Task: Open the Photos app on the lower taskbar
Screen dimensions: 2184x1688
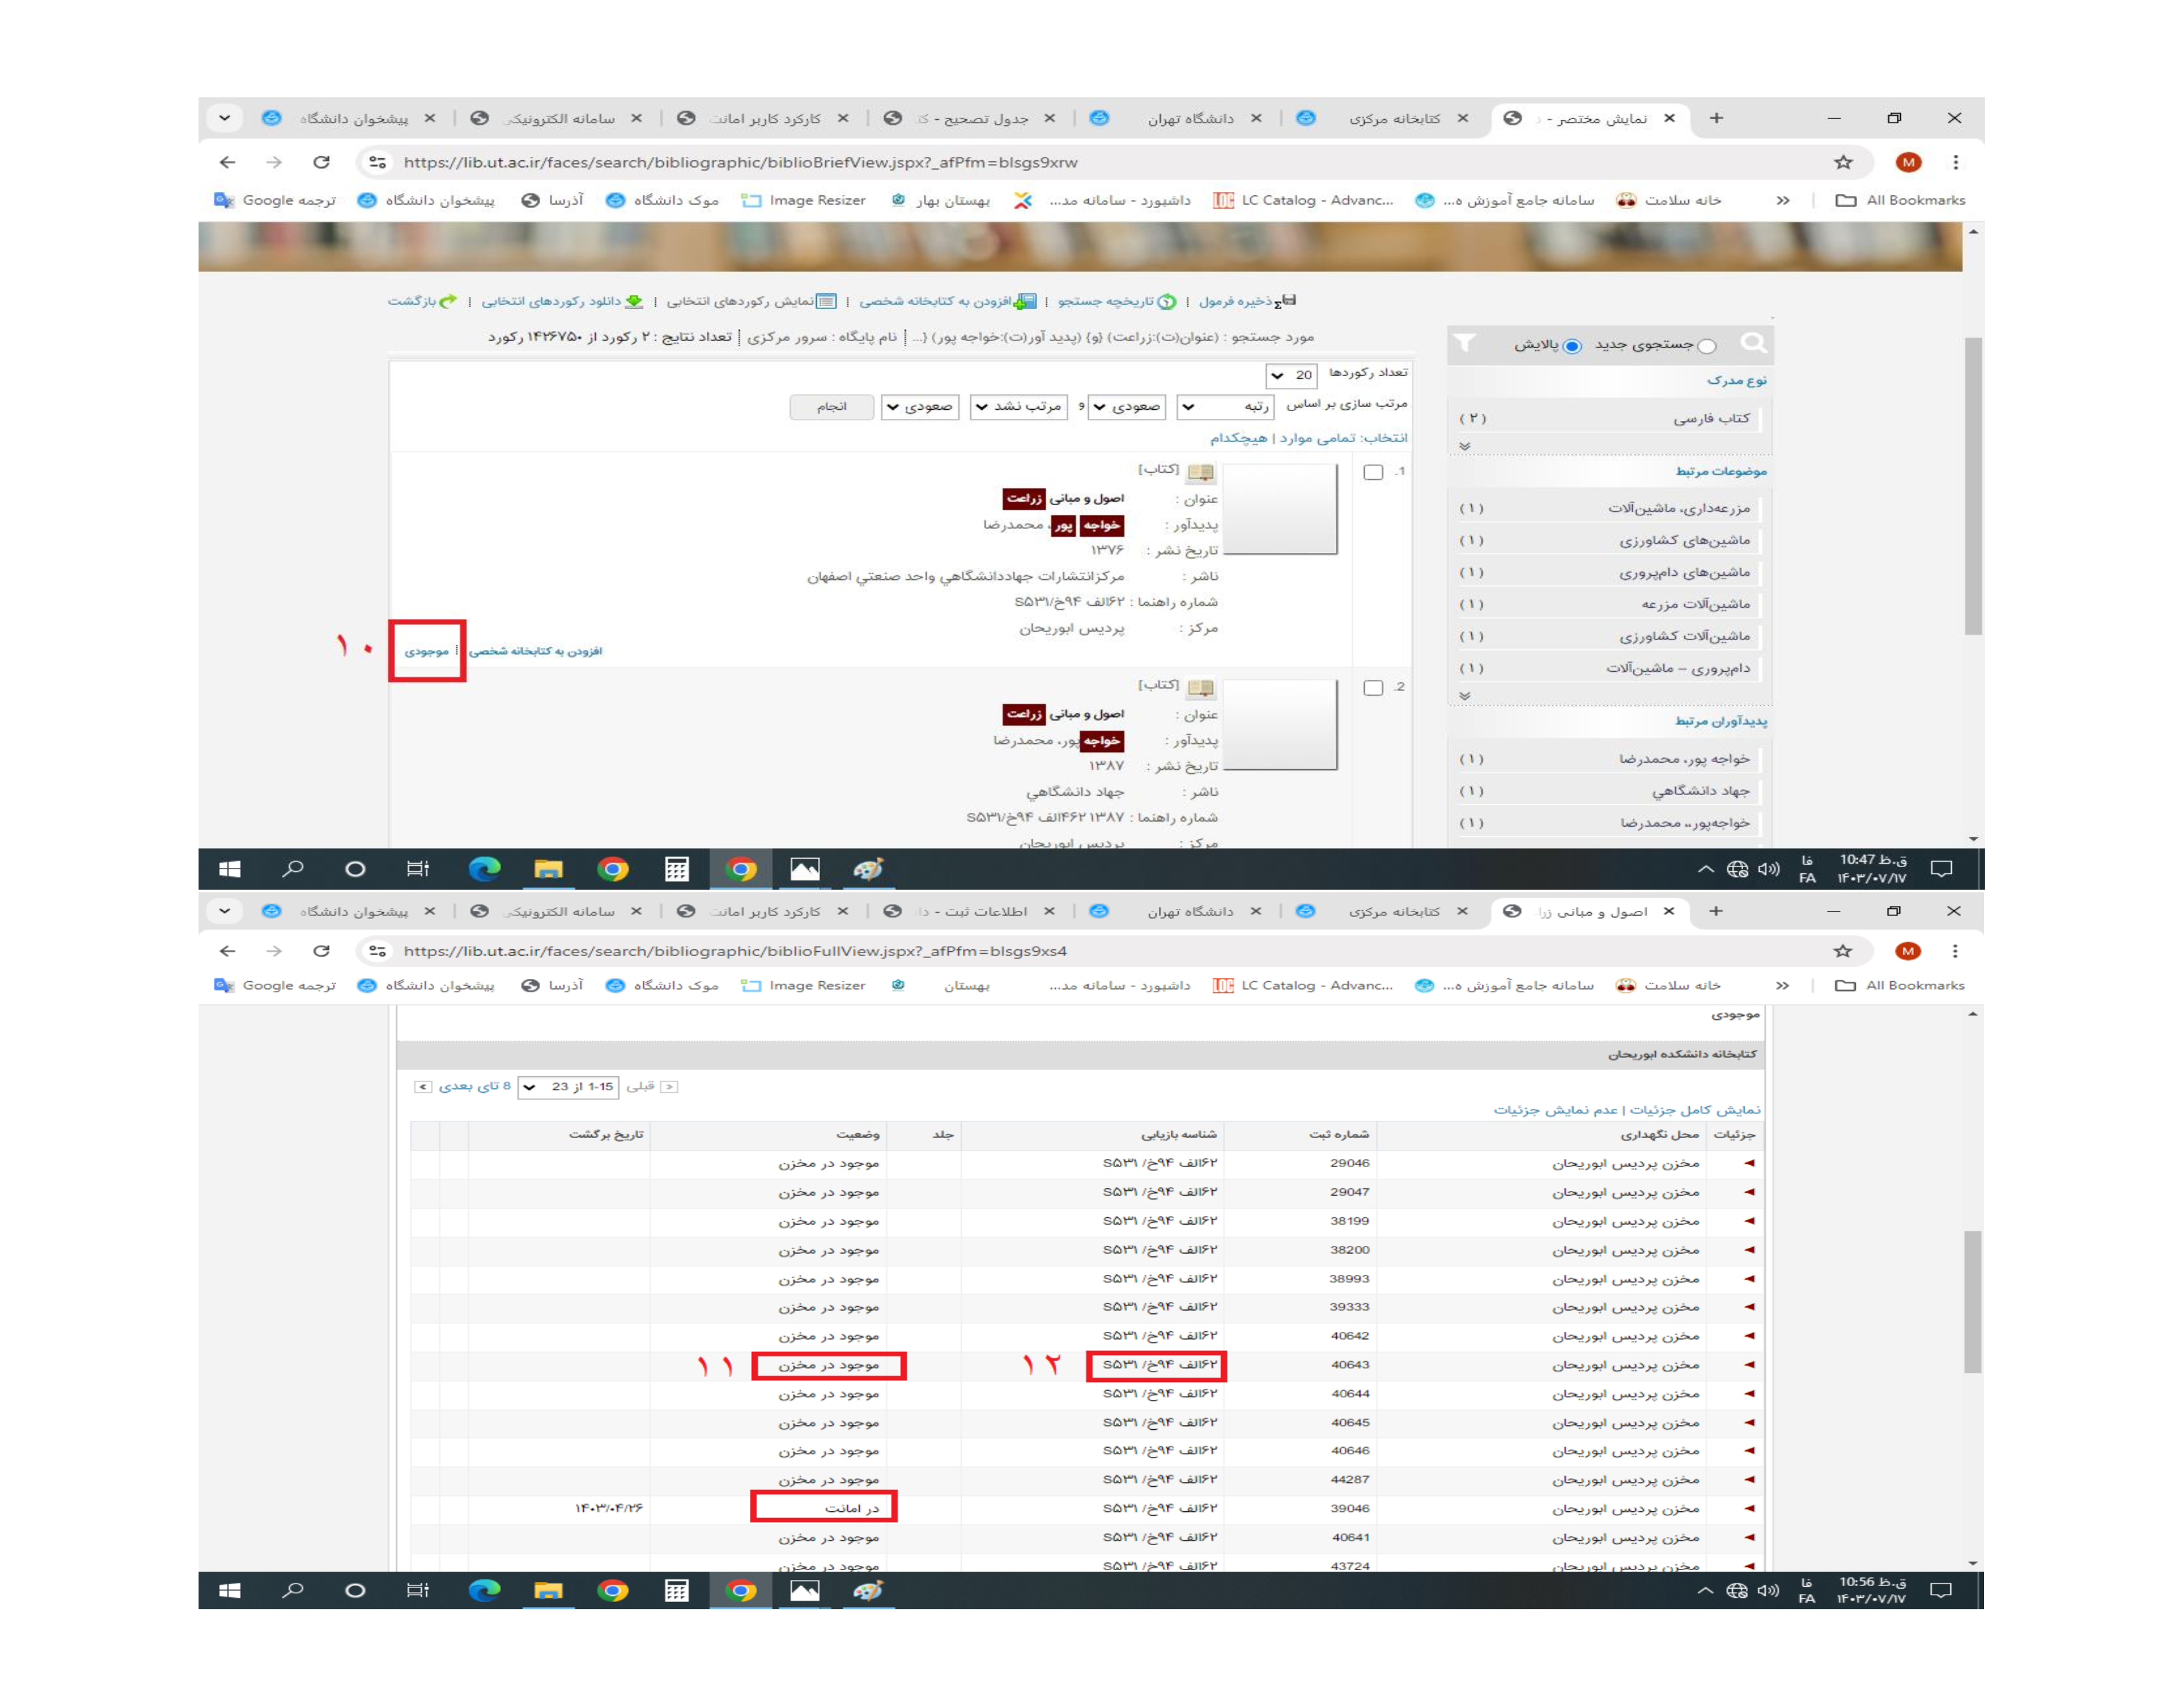Action: pyautogui.click(x=804, y=1590)
